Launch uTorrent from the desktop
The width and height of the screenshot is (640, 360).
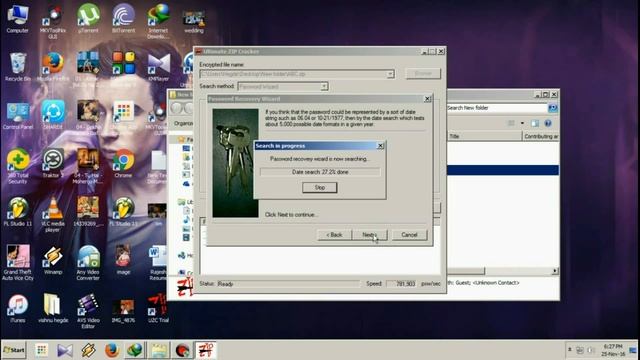(88, 19)
